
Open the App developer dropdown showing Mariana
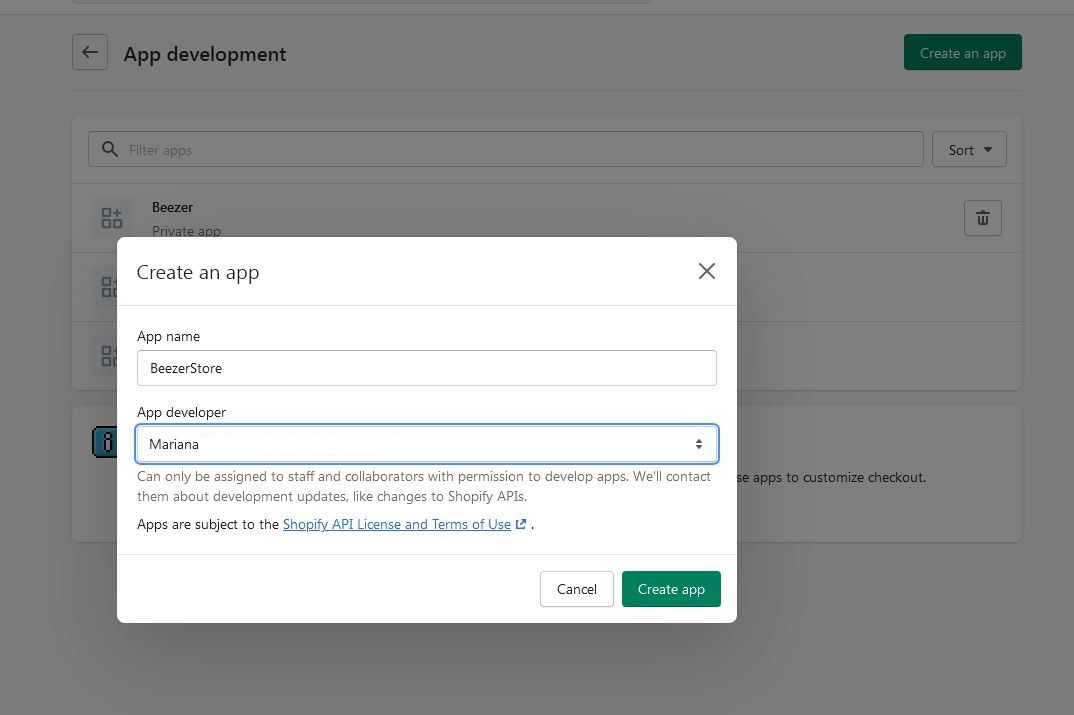(x=426, y=444)
